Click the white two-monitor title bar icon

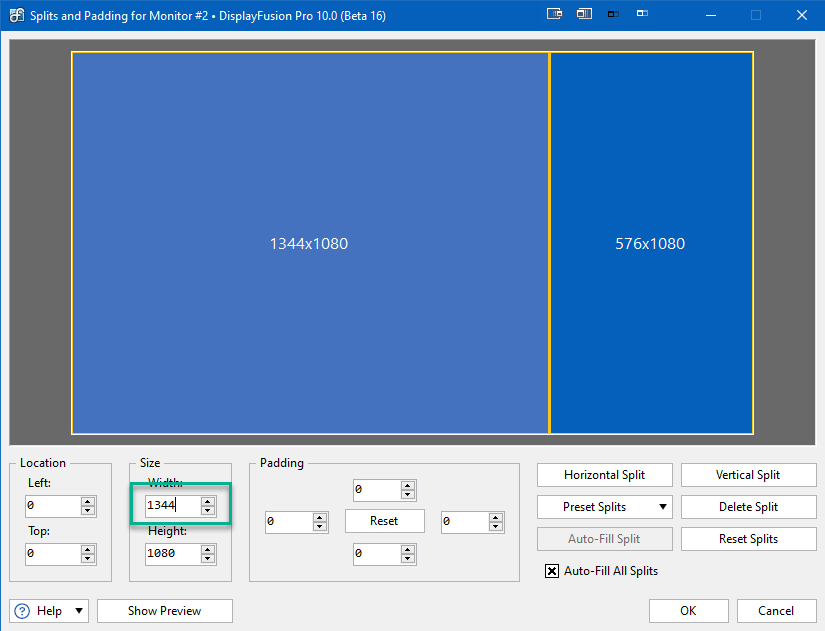pos(642,13)
